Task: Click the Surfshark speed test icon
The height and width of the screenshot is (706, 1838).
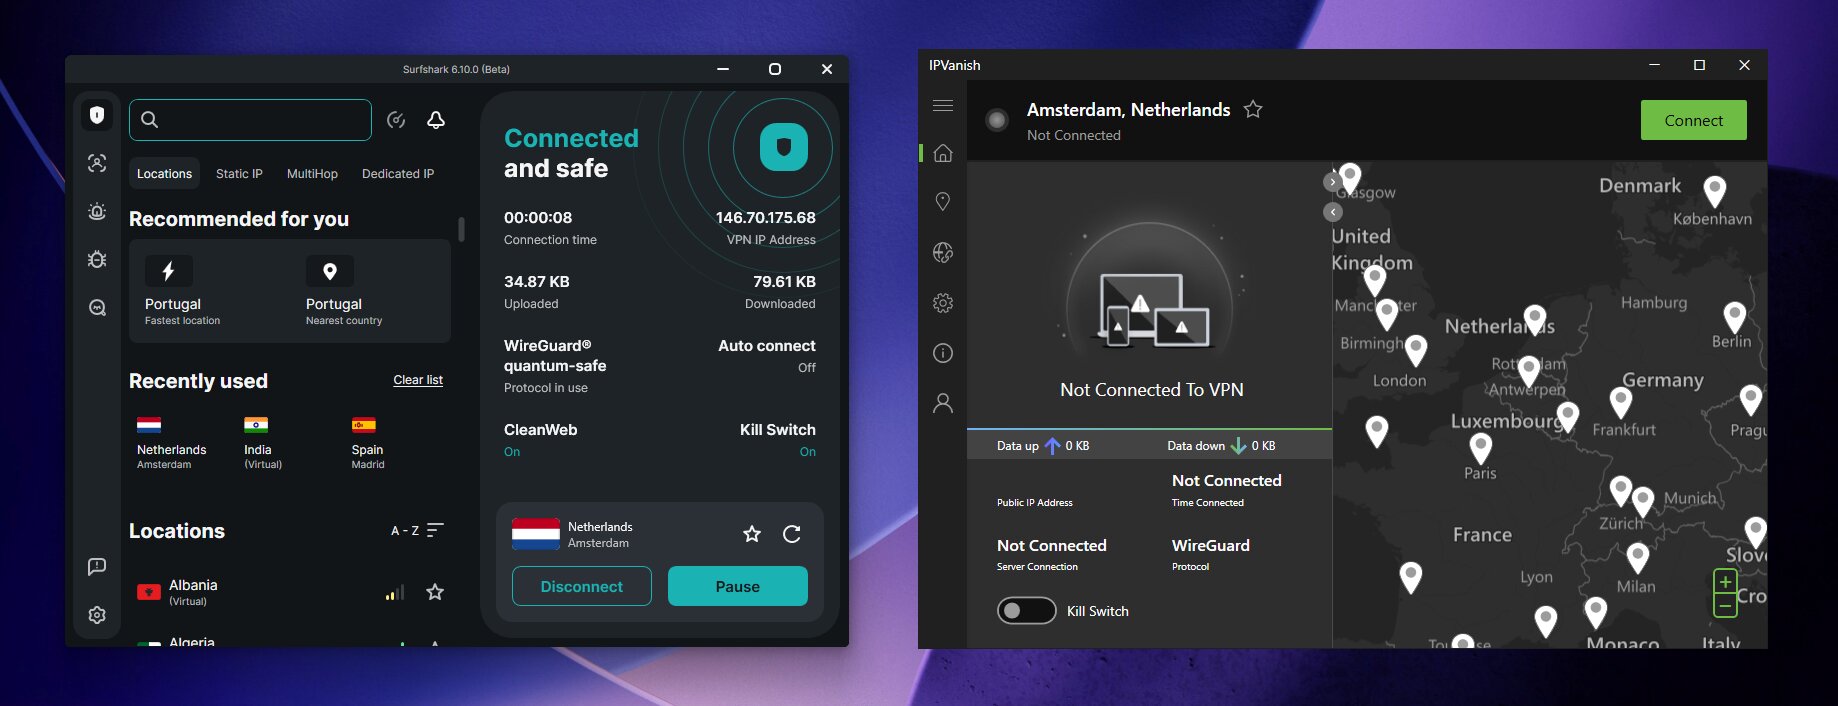Action: coord(396,120)
